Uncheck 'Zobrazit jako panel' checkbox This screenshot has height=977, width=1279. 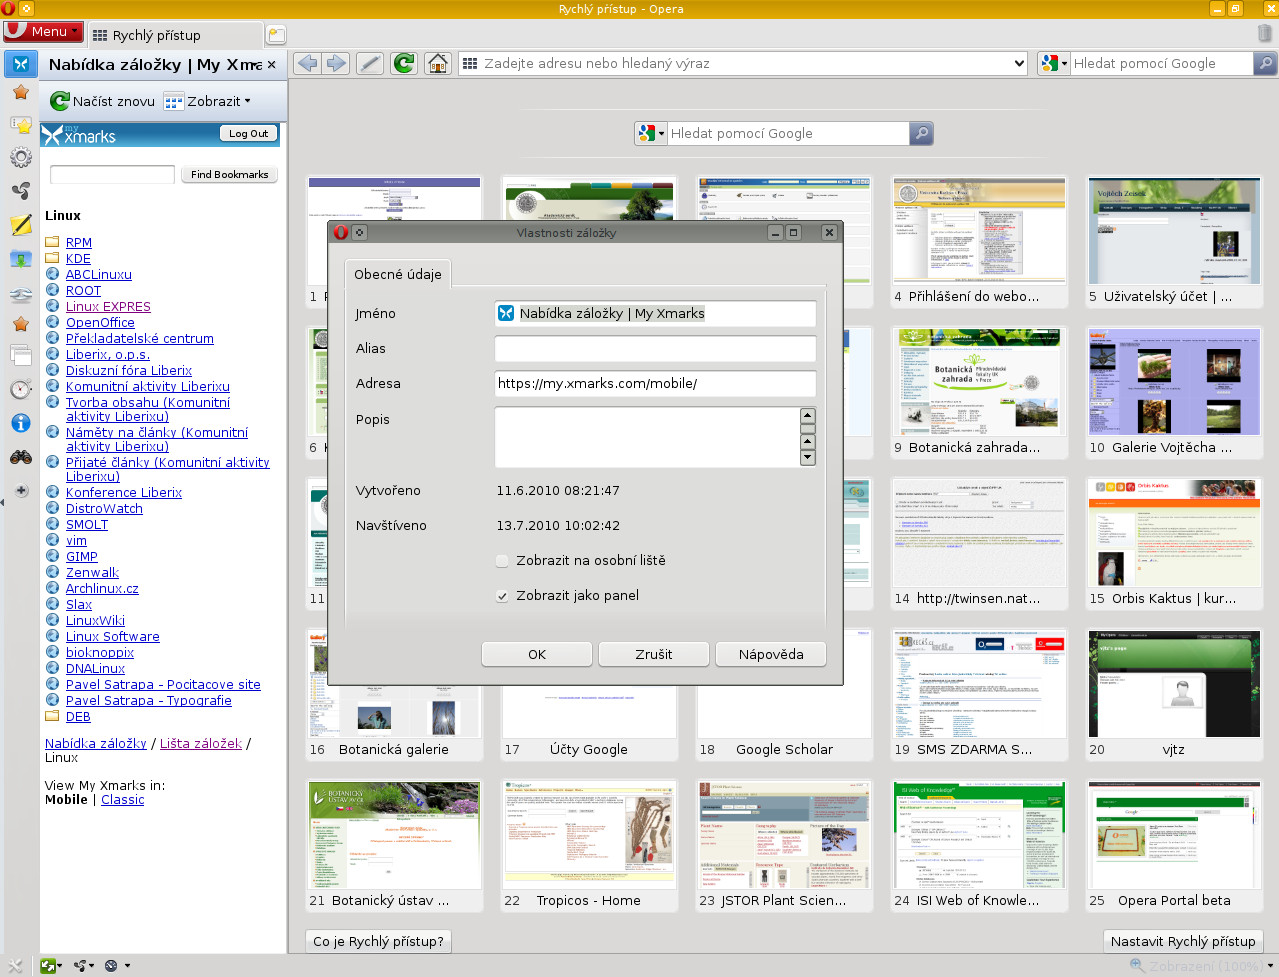pos(503,596)
